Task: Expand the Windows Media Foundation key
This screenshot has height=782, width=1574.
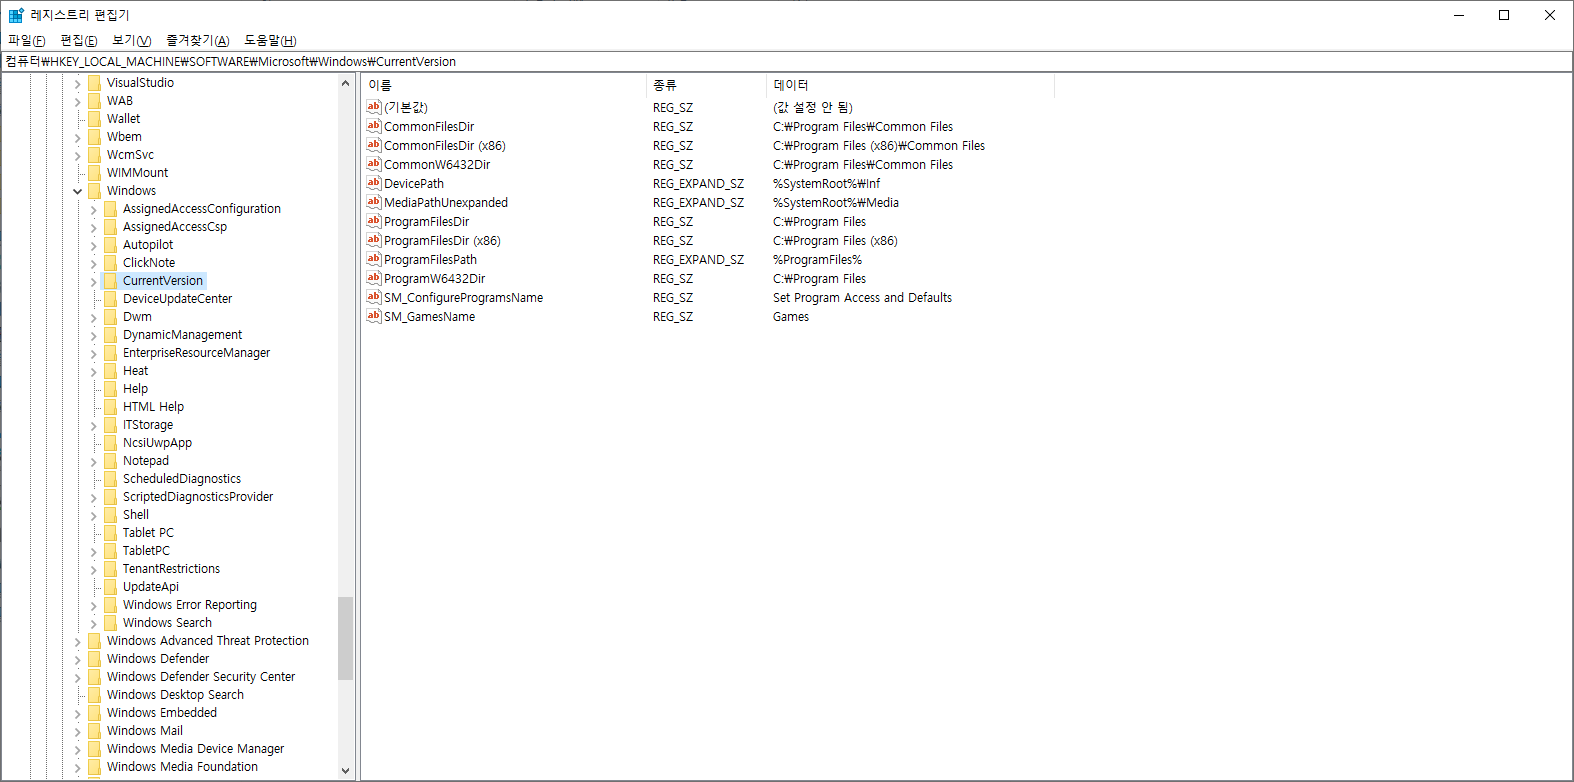Action: pos(78,767)
